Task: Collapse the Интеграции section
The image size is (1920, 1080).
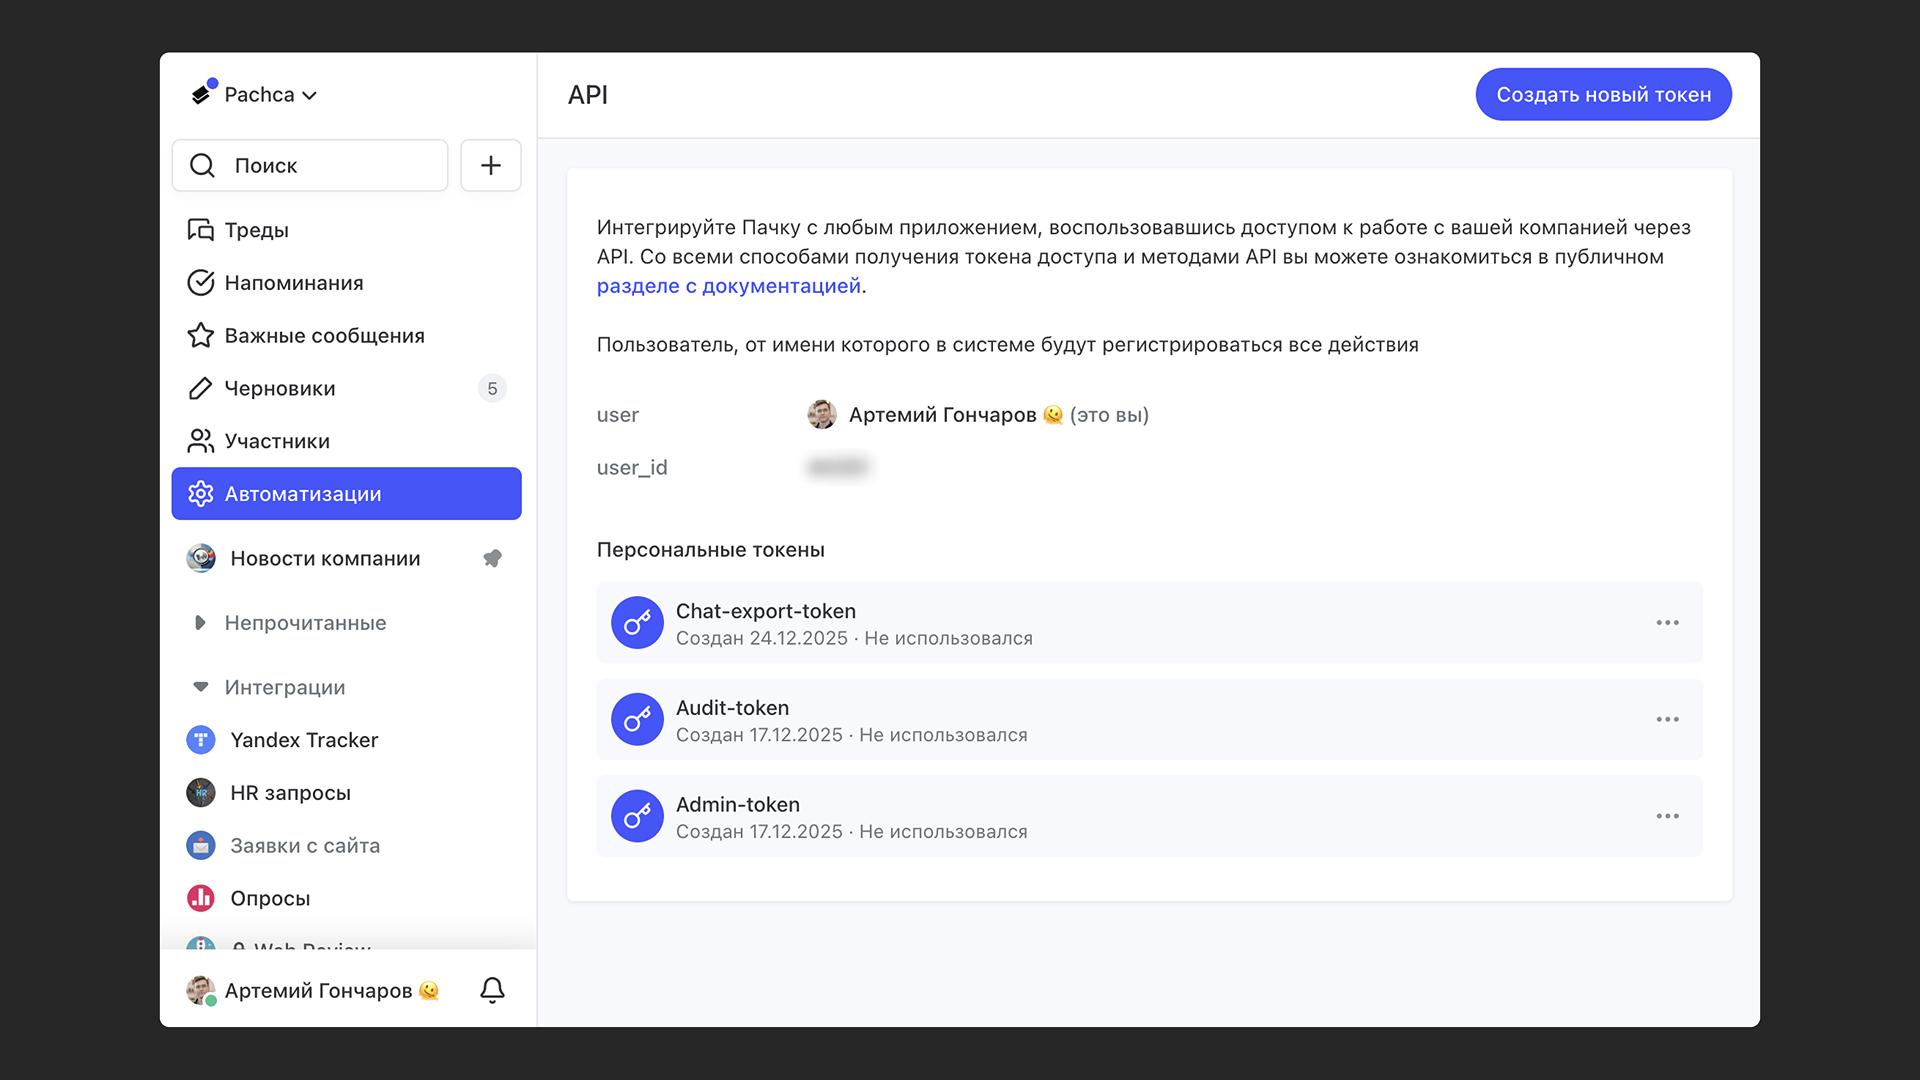Action: (x=200, y=687)
